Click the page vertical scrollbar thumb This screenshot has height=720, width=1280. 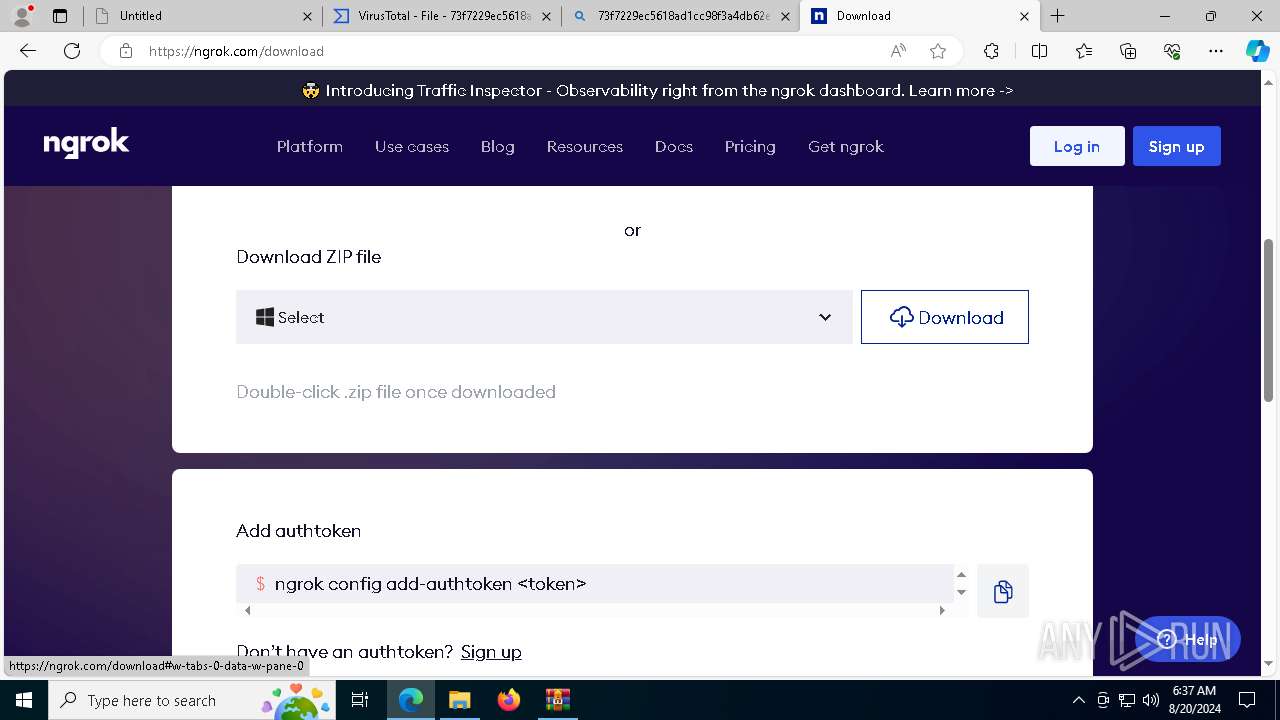click(1269, 320)
